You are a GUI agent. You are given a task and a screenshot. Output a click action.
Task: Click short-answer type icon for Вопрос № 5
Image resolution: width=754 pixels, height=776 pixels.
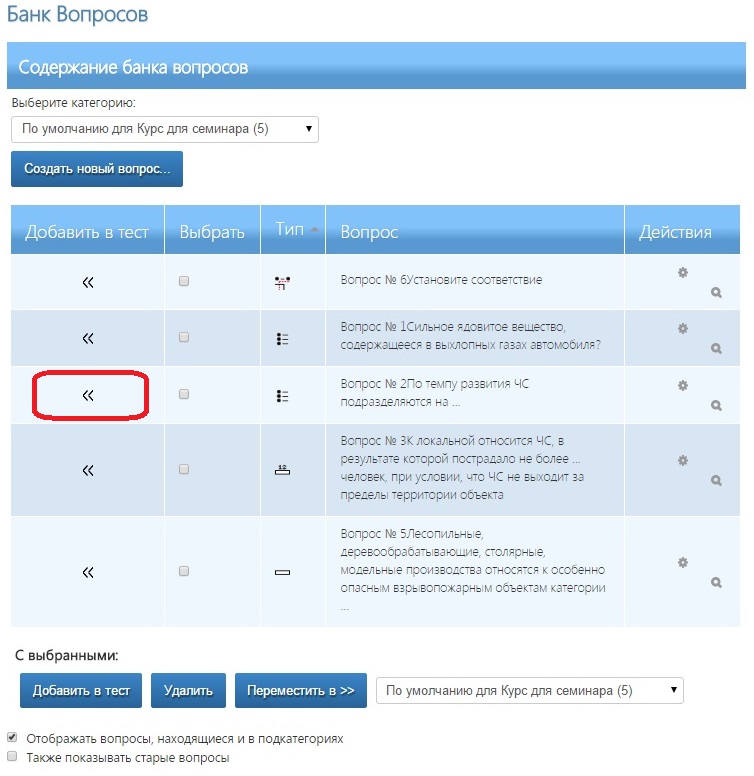(283, 573)
